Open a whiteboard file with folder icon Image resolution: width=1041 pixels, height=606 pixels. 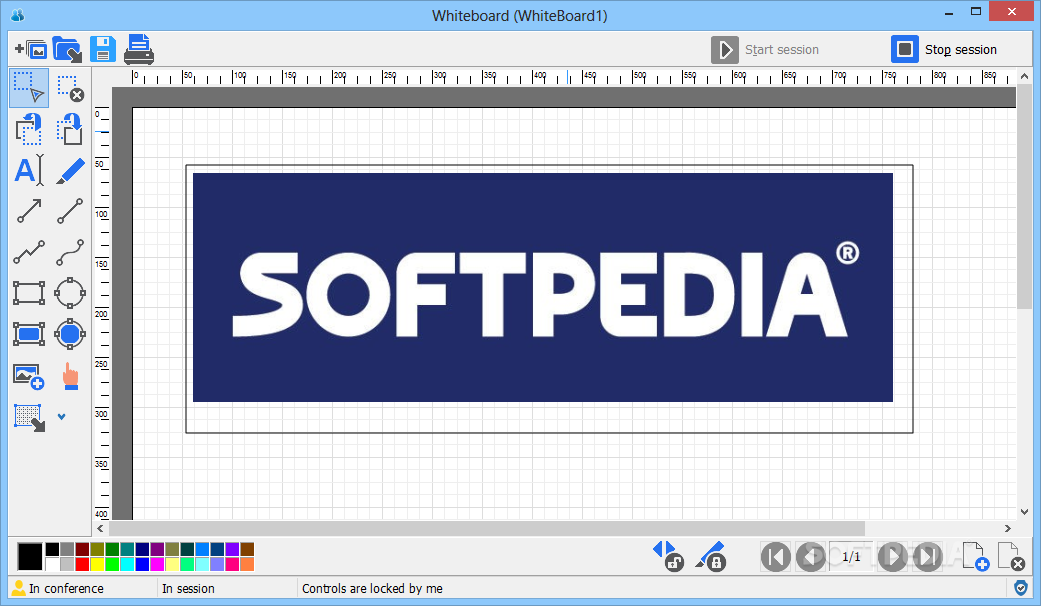[67, 50]
